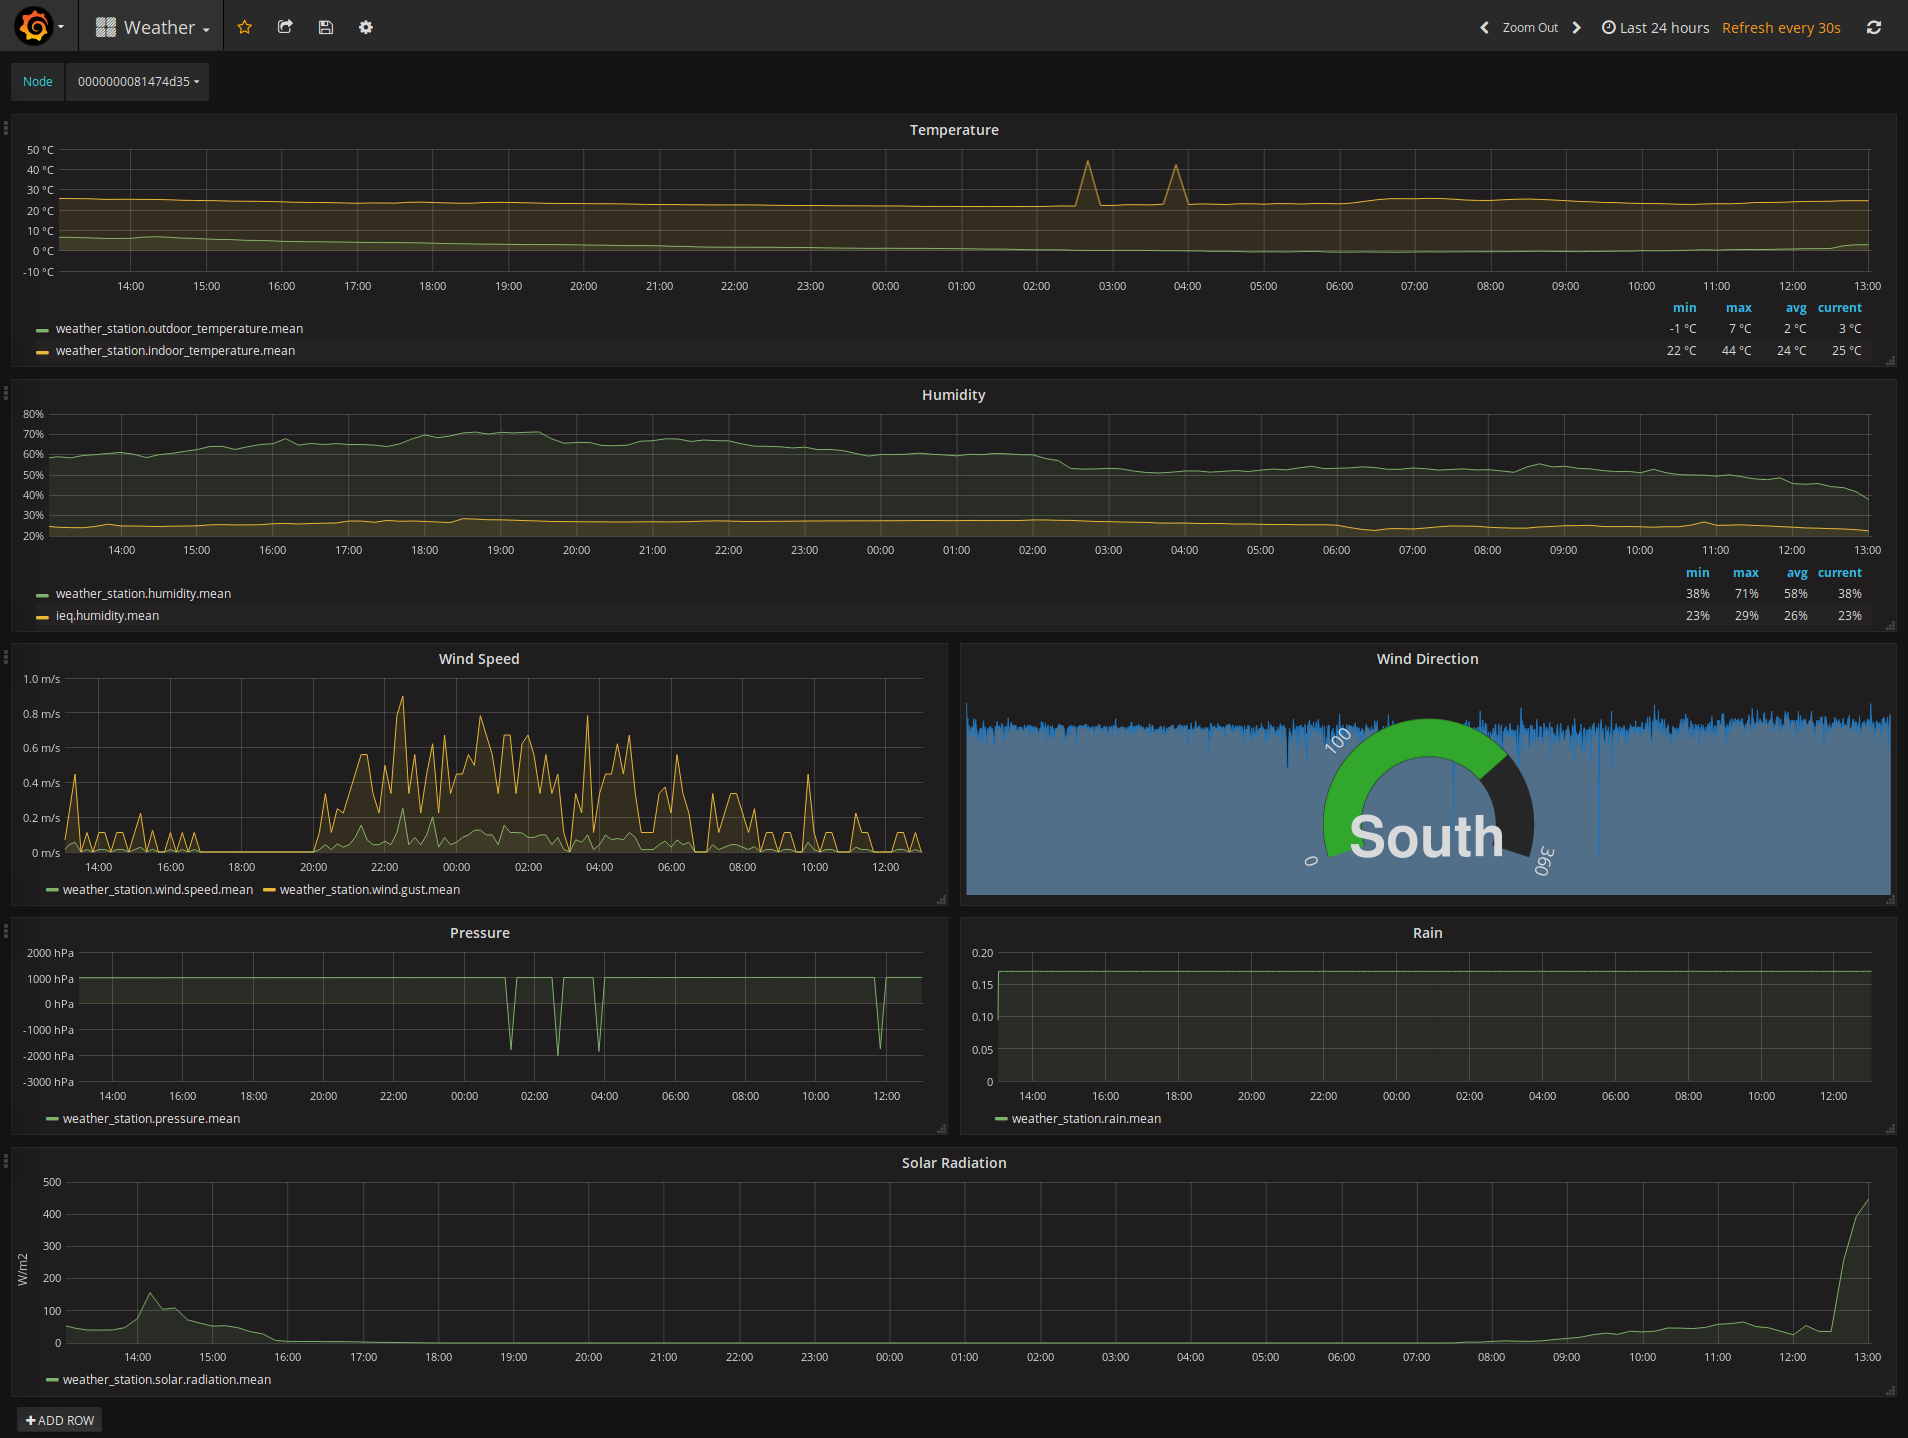Image resolution: width=1908 pixels, height=1438 pixels.
Task: Sort Humidity legend by current column
Action: point(1839,573)
